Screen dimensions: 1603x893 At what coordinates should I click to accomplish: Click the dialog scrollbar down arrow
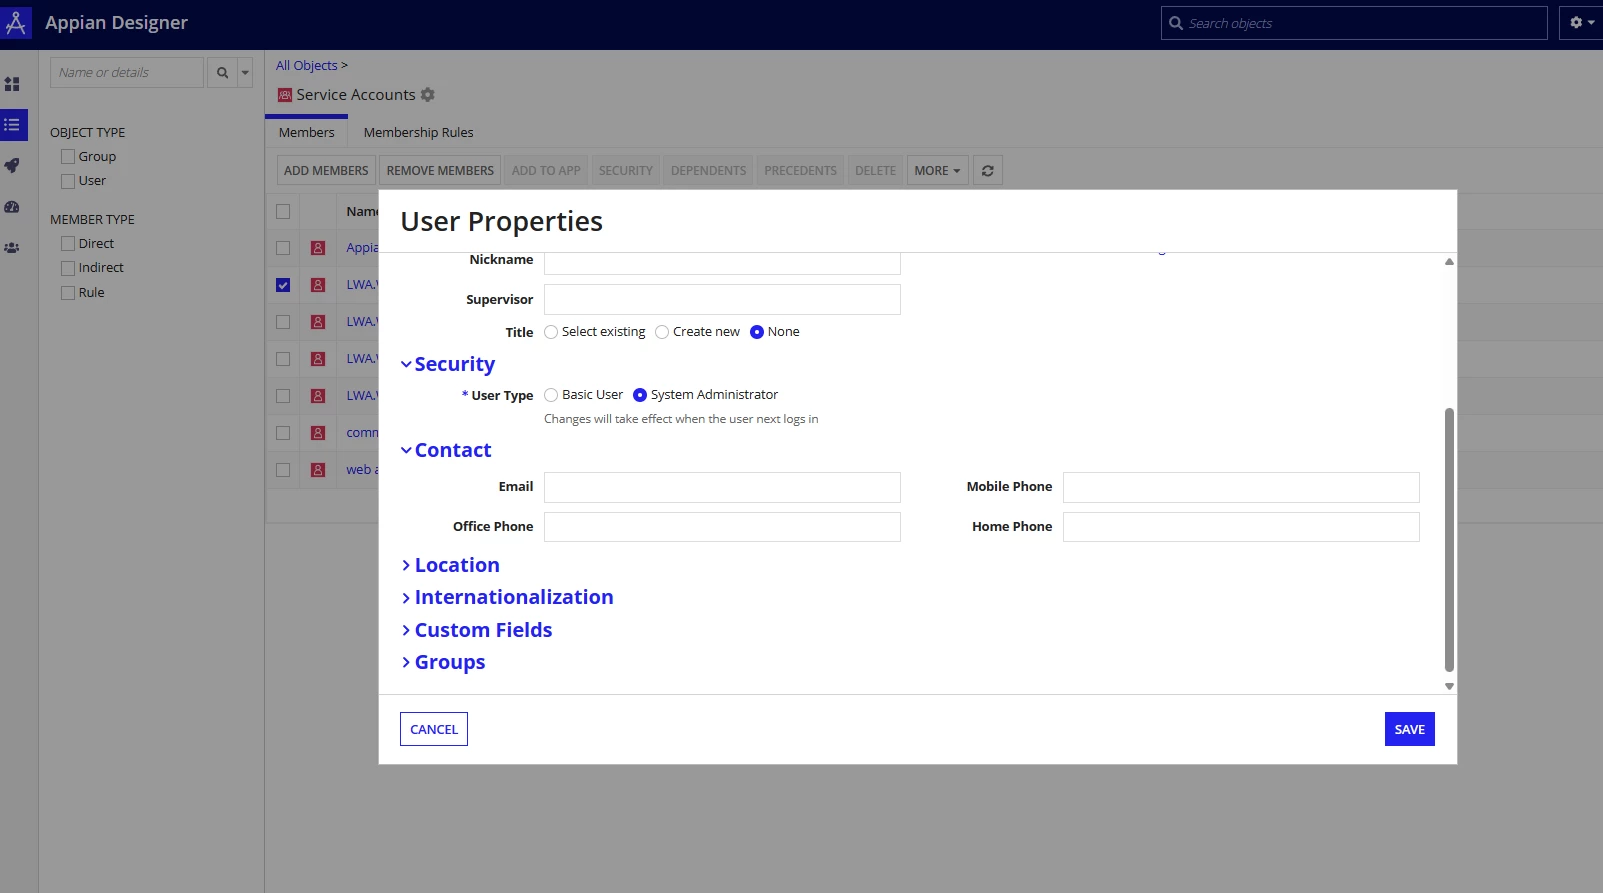click(x=1449, y=686)
